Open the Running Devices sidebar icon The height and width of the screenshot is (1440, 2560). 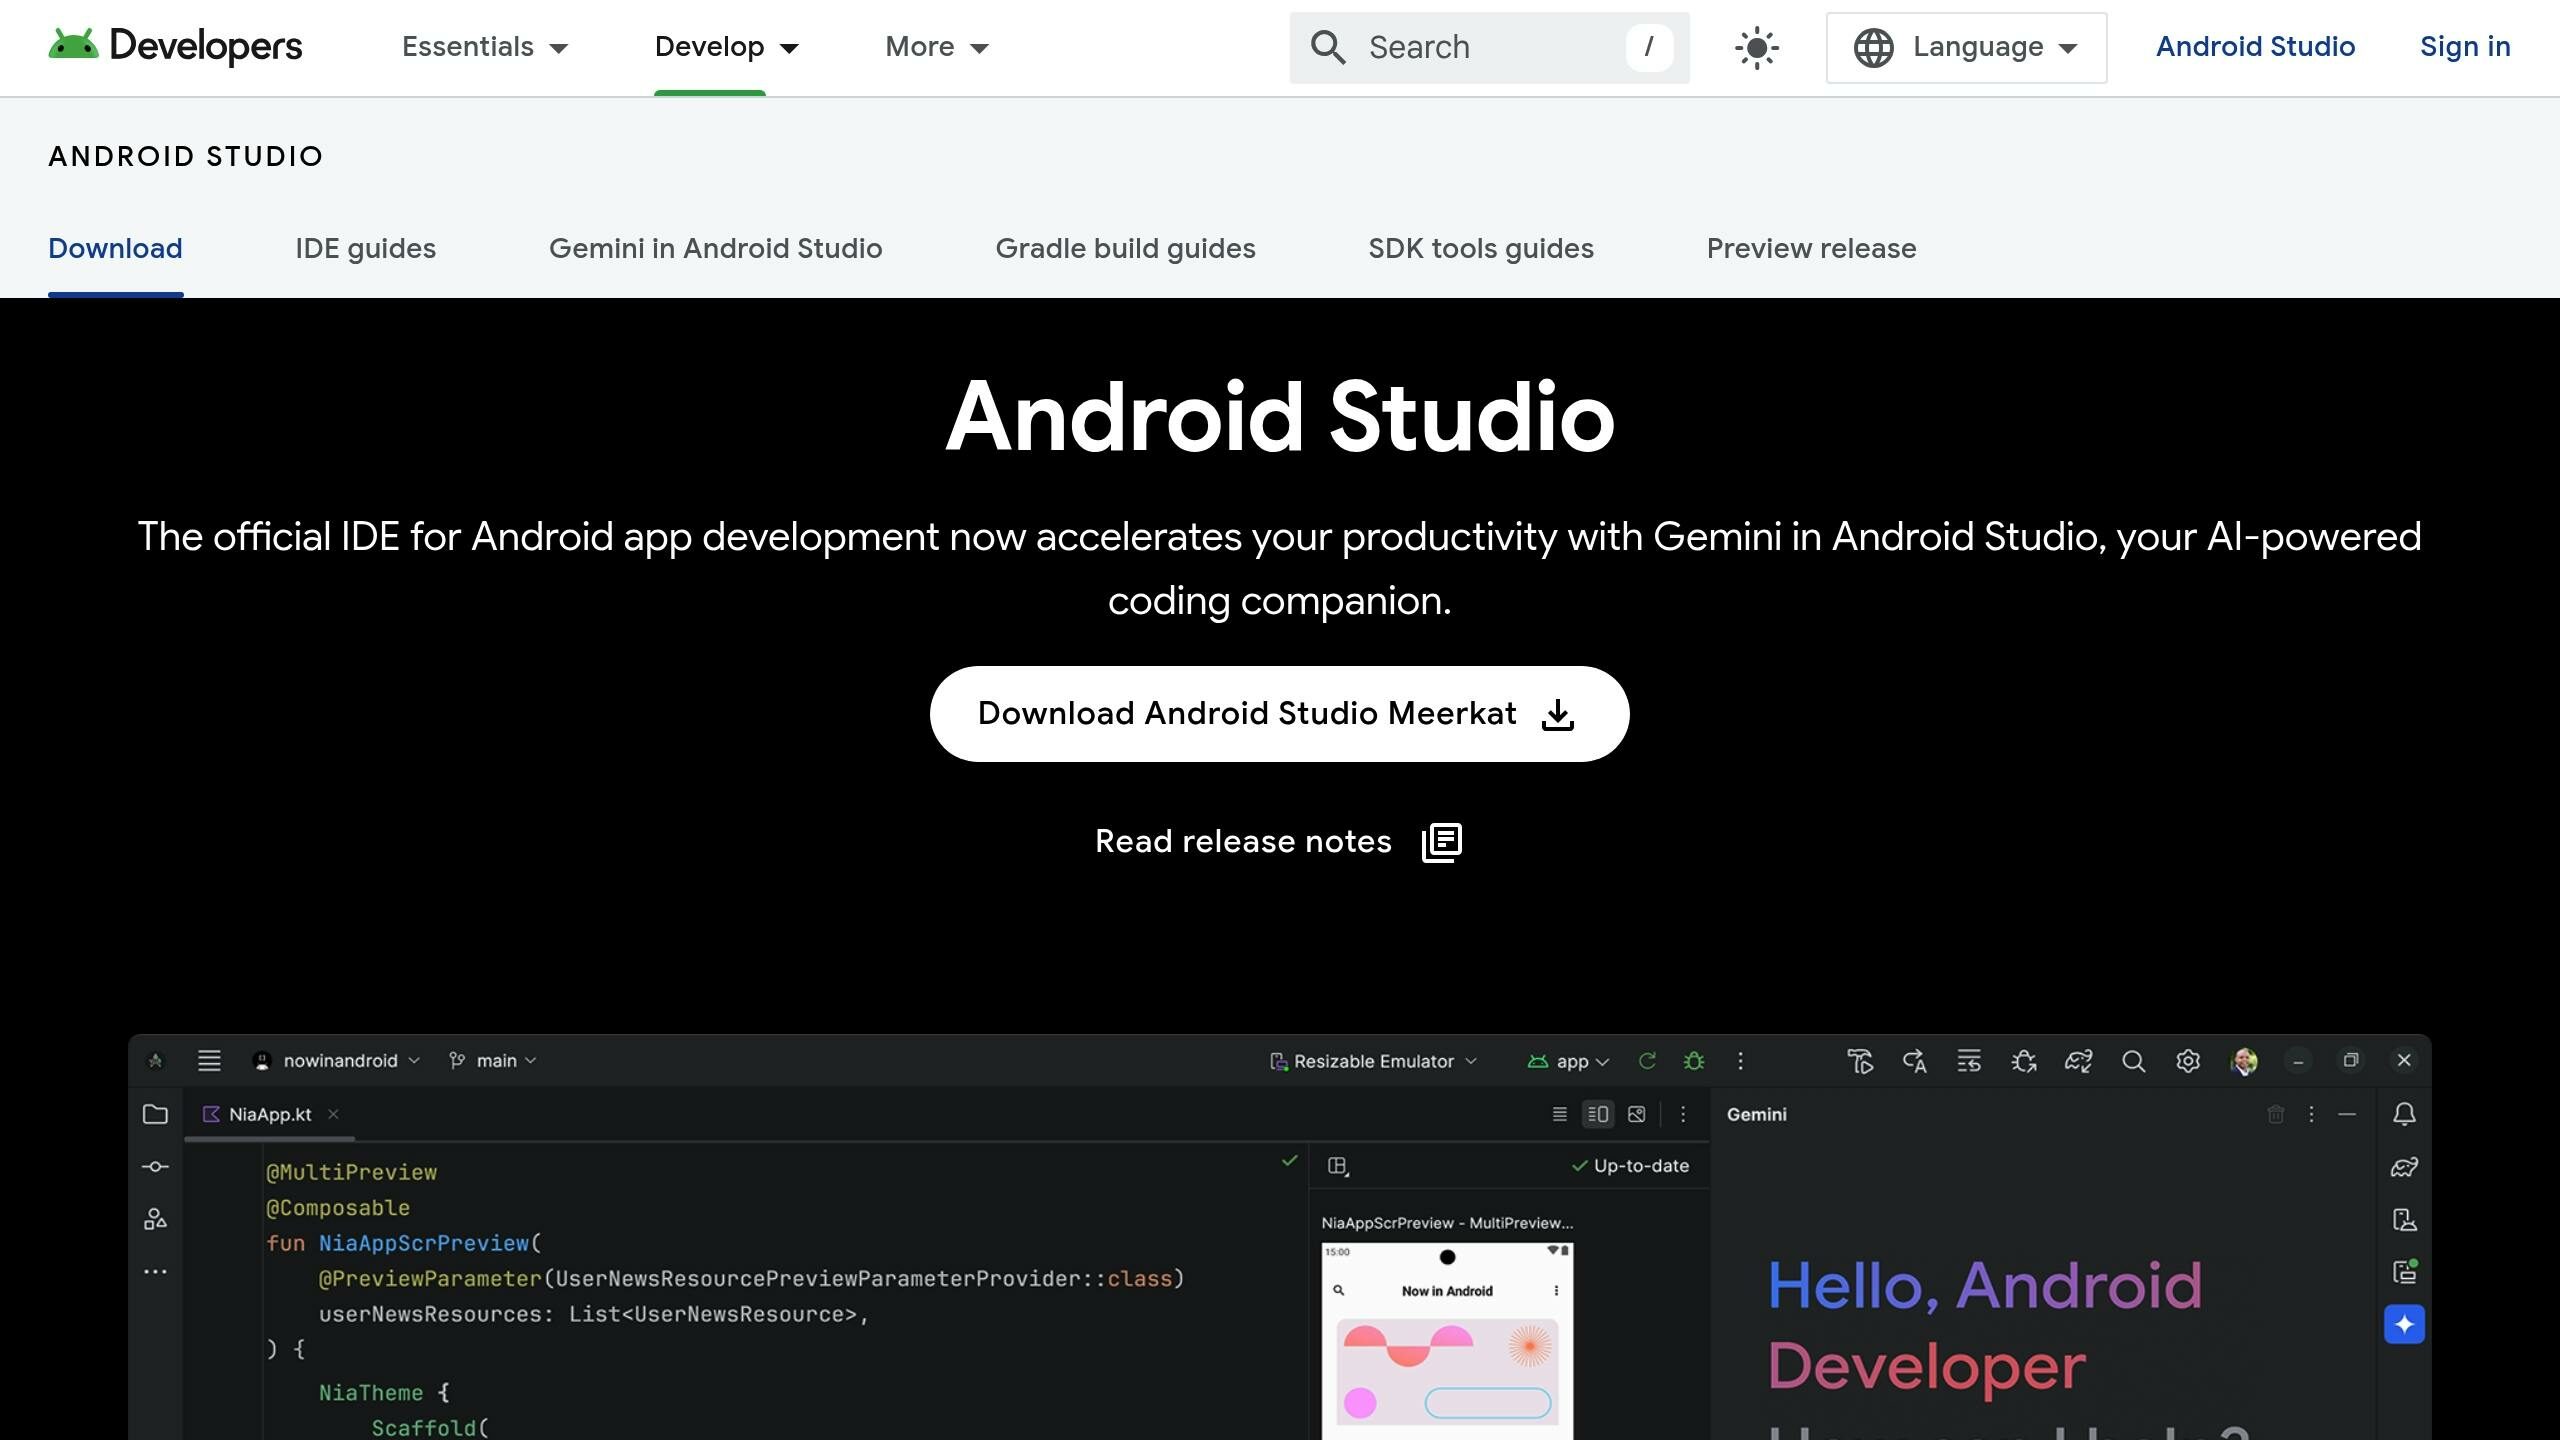tap(2404, 1272)
